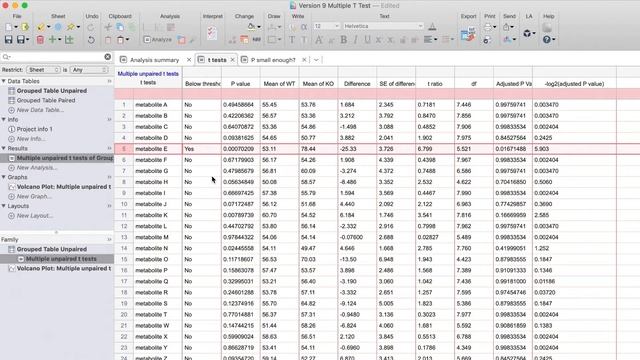Open Project info 1

34,129
